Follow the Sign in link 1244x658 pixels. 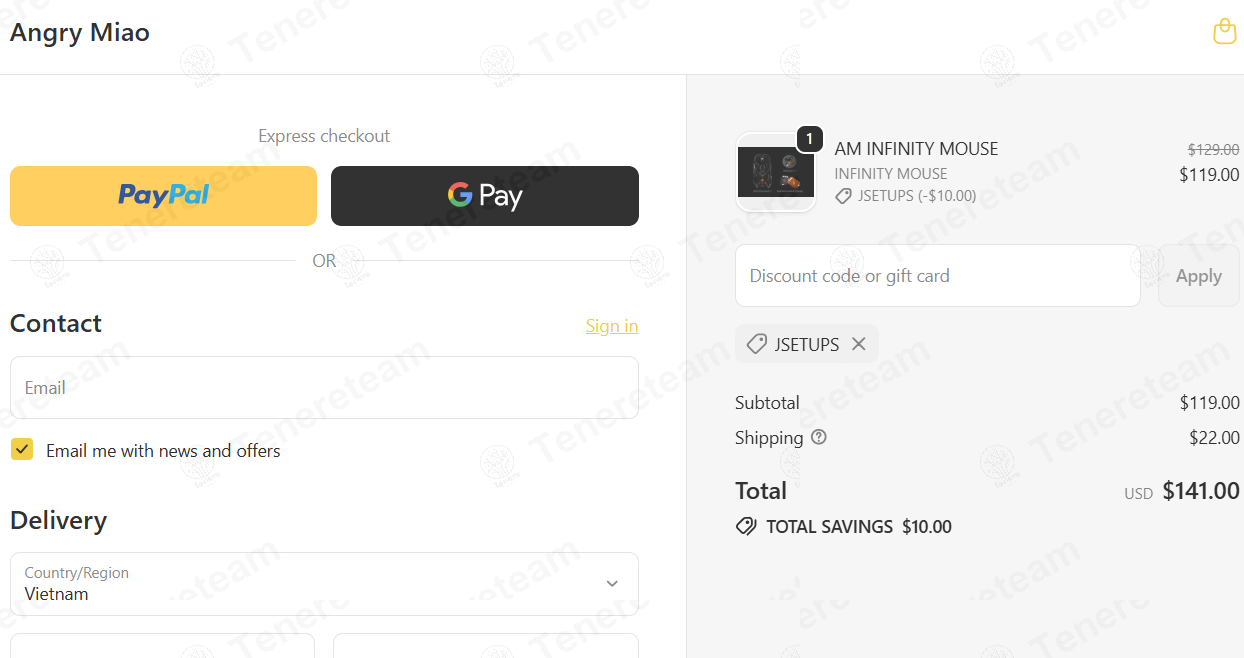click(611, 326)
